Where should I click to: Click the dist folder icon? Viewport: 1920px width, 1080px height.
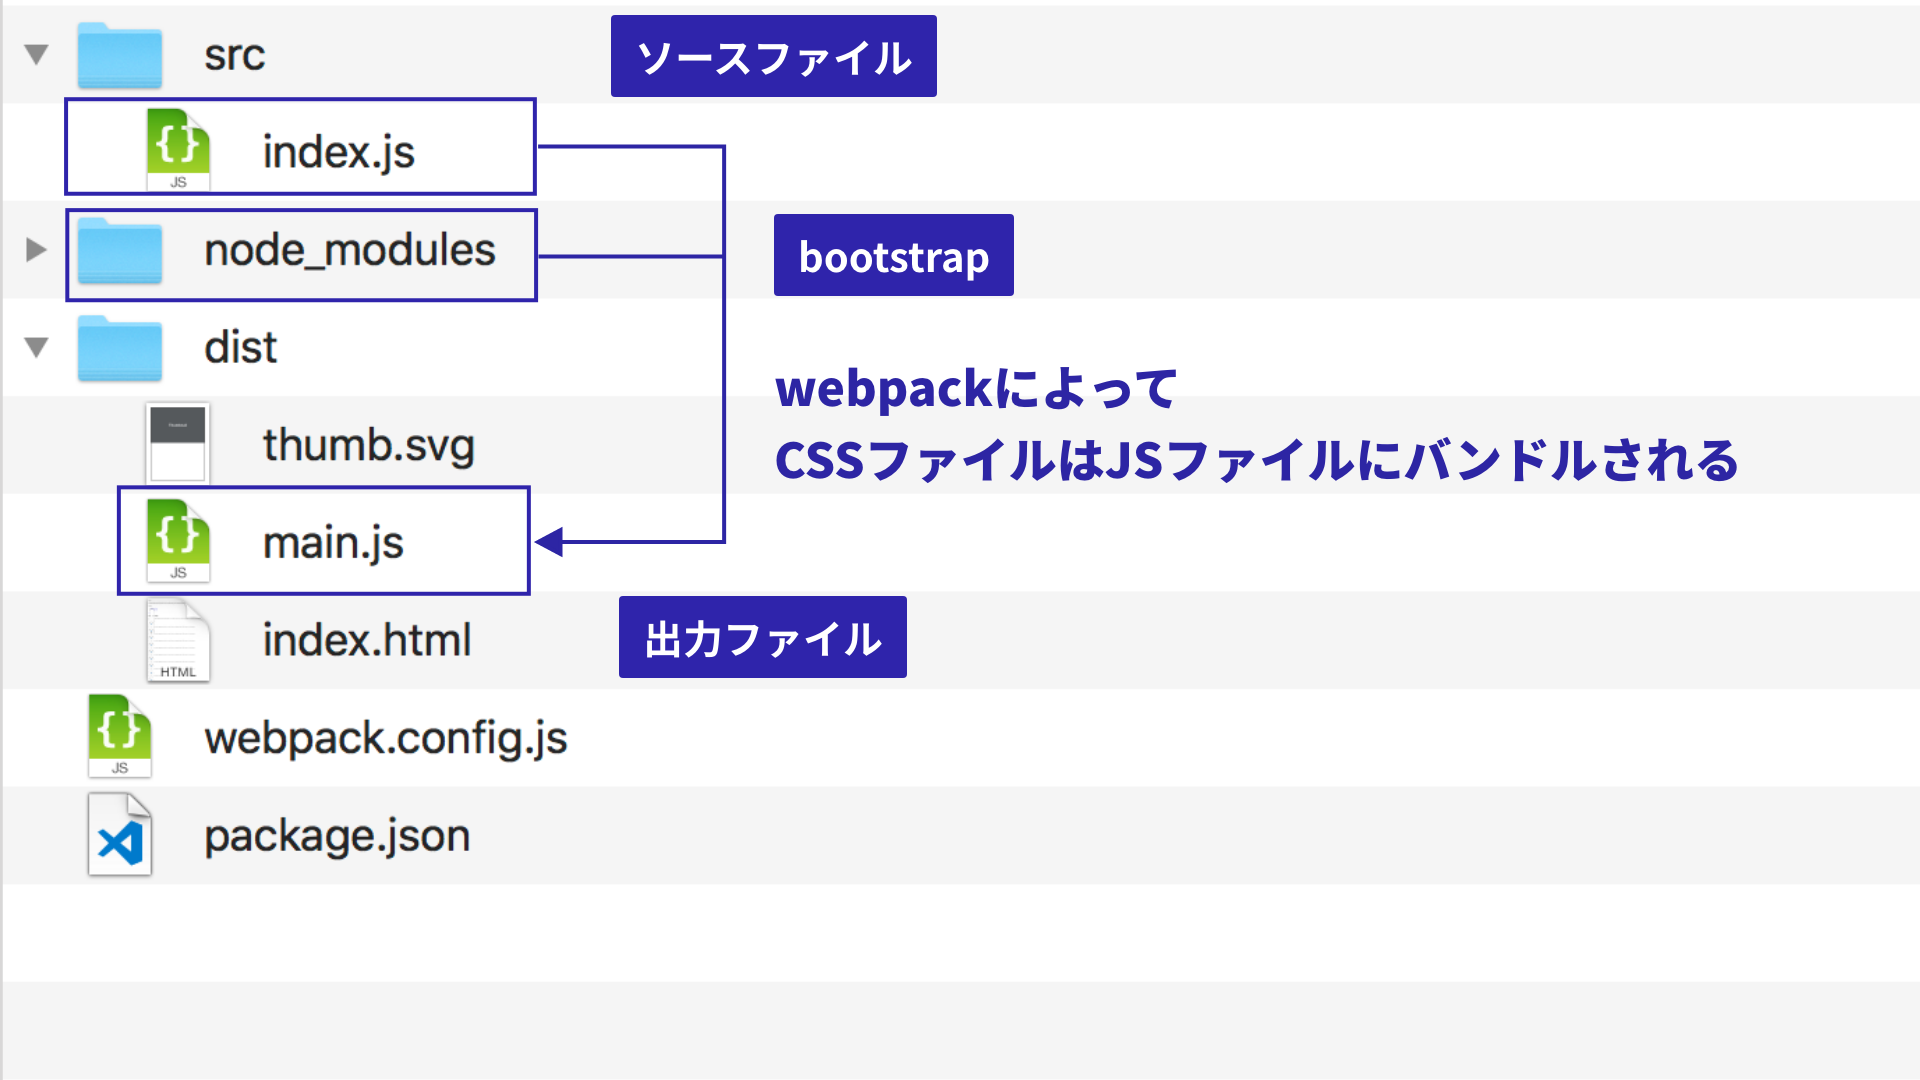point(120,348)
